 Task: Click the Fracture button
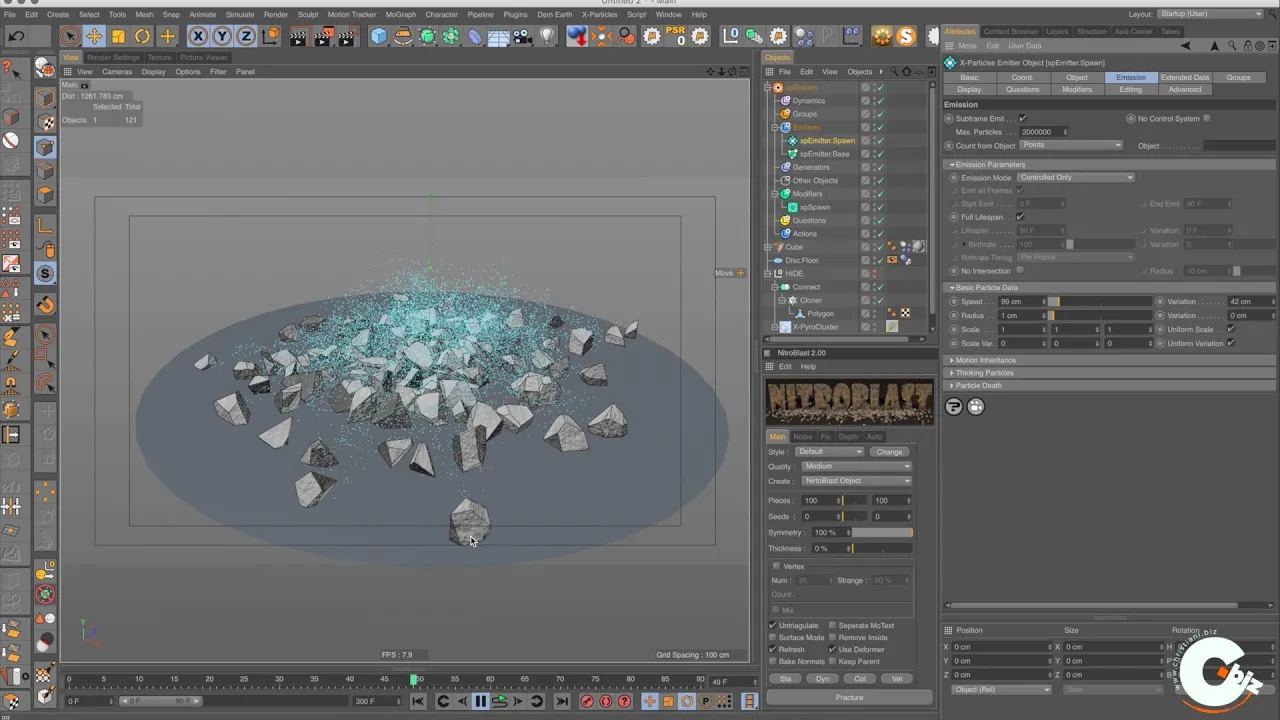point(849,697)
